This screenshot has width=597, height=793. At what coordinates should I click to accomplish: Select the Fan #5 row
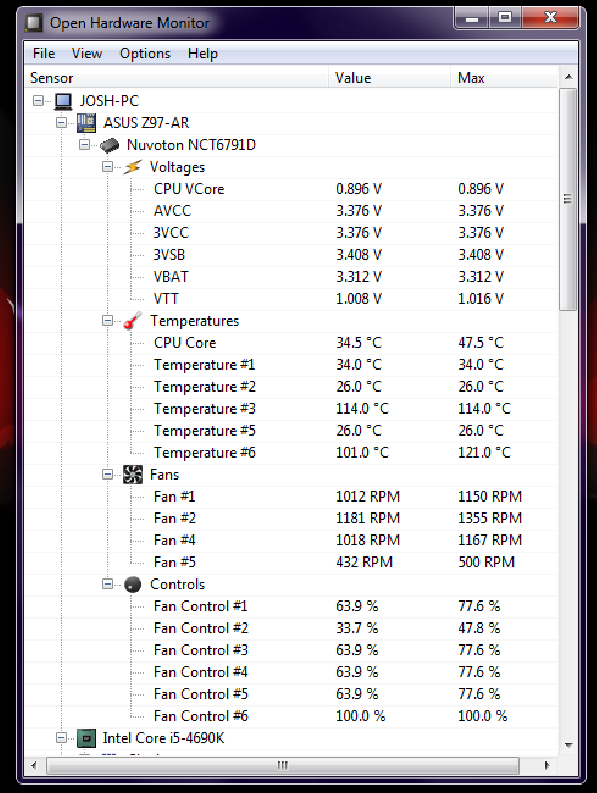(x=292, y=562)
